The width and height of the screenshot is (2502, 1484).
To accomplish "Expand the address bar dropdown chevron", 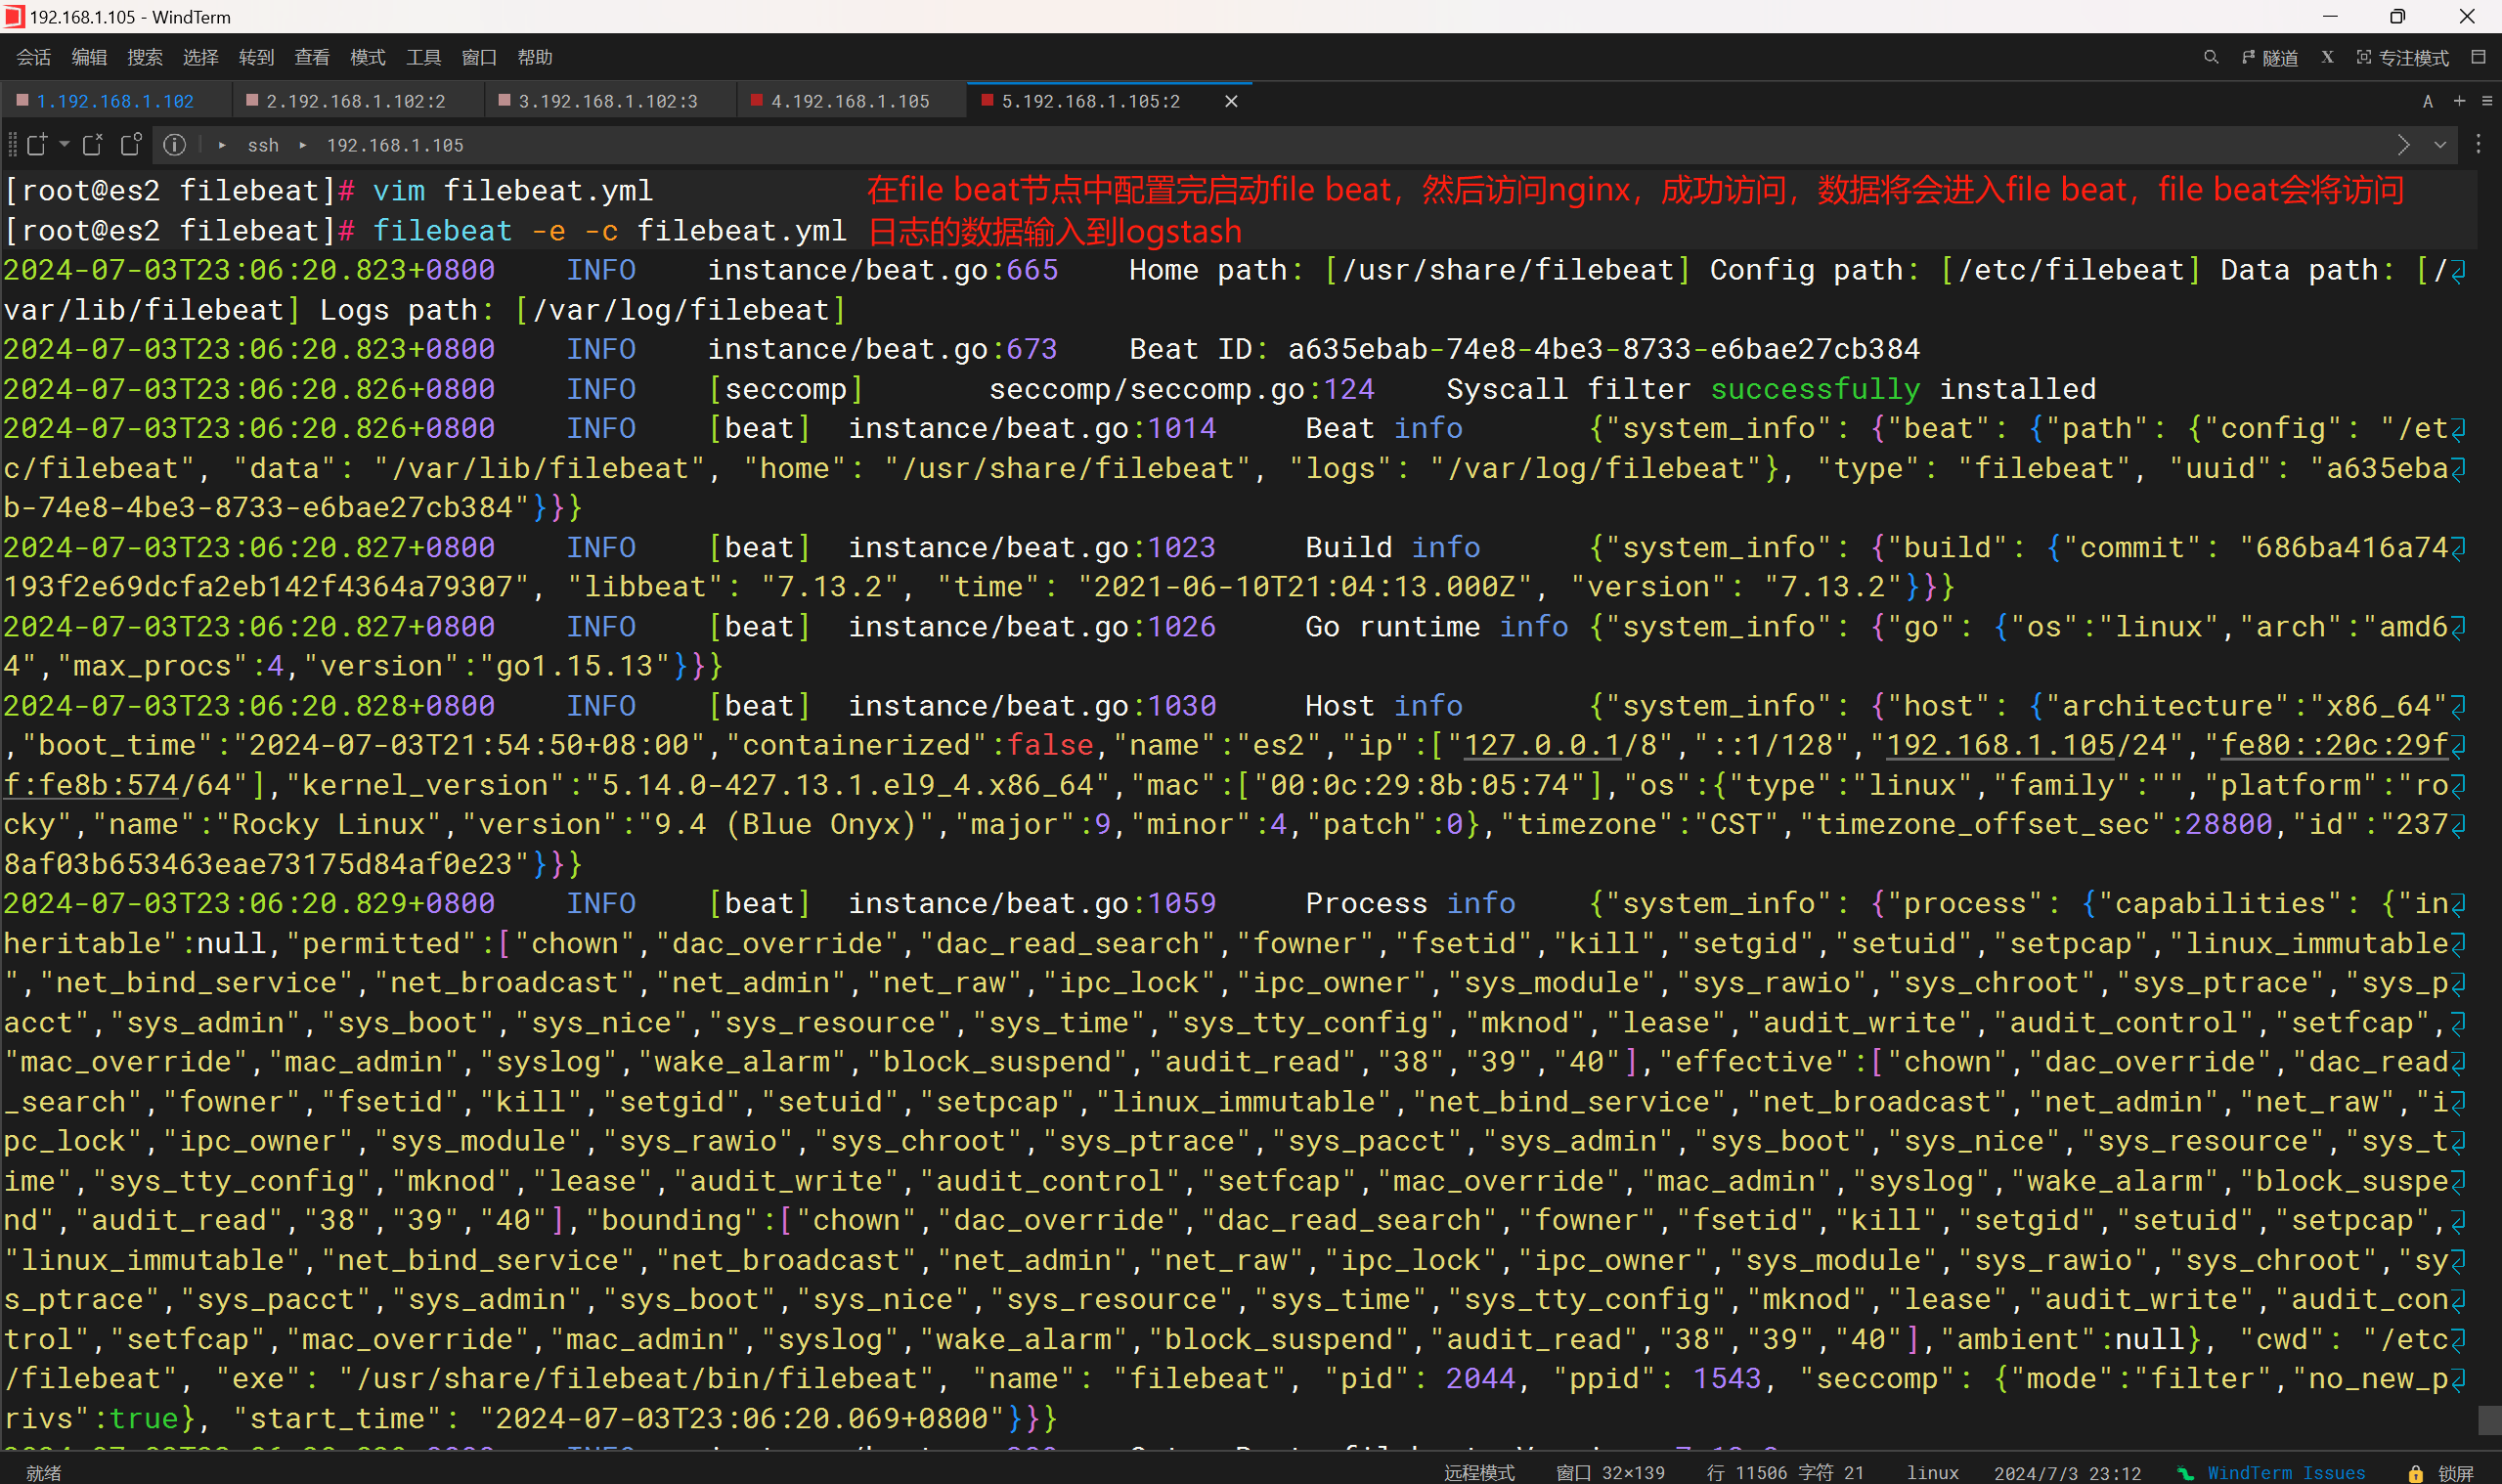I will [2440, 145].
